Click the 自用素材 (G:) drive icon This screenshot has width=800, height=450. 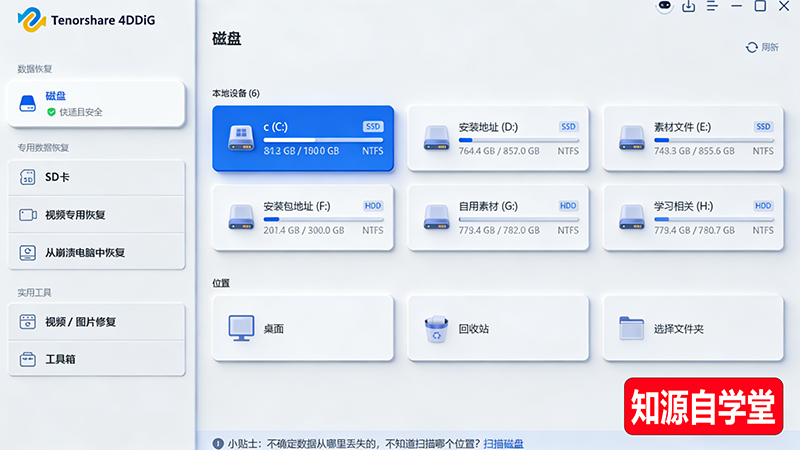click(x=436, y=217)
